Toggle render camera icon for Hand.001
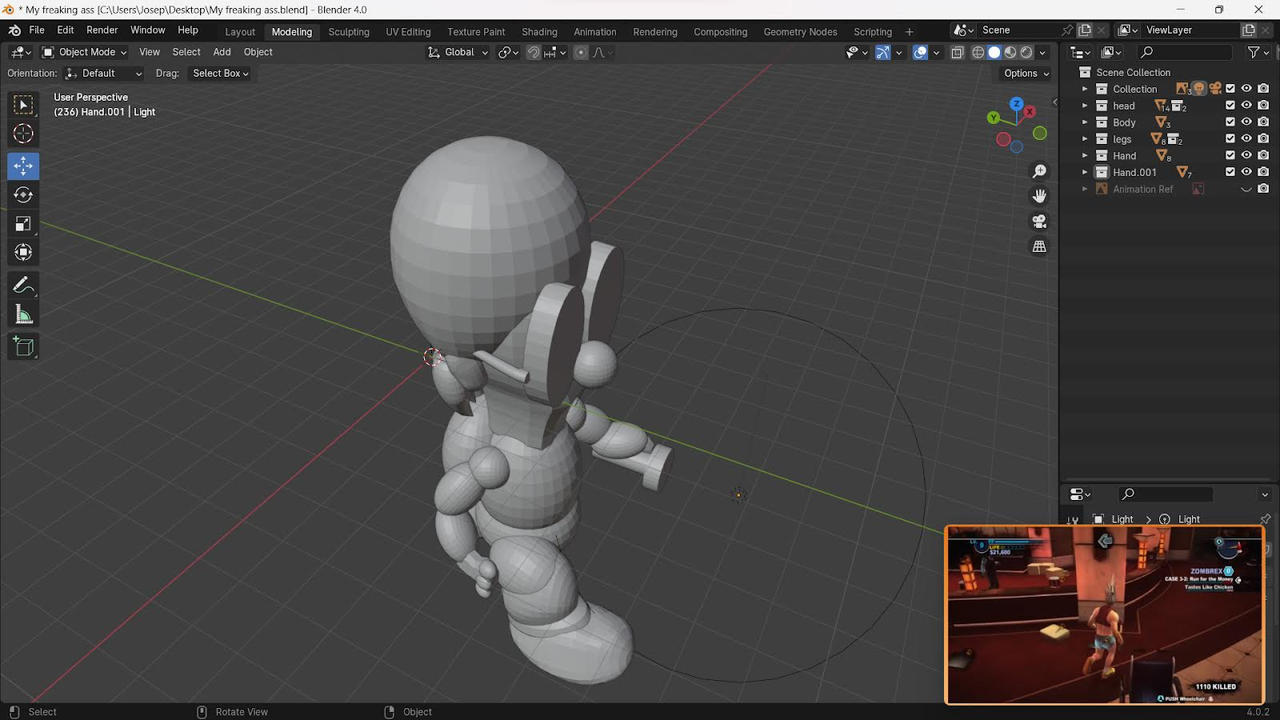Image resolution: width=1280 pixels, height=720 pixels. [x=1263, y=172]
